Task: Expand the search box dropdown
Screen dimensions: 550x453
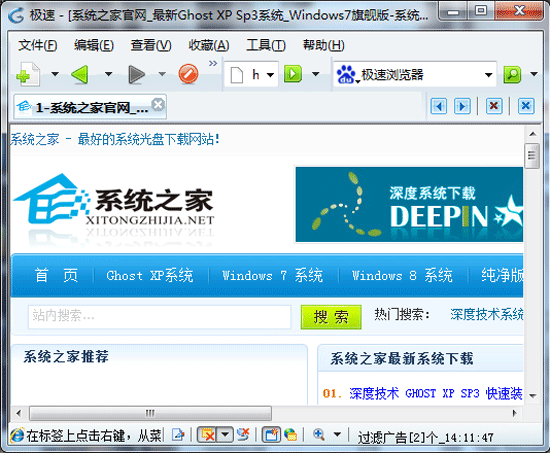Action: tap(488, 75)
